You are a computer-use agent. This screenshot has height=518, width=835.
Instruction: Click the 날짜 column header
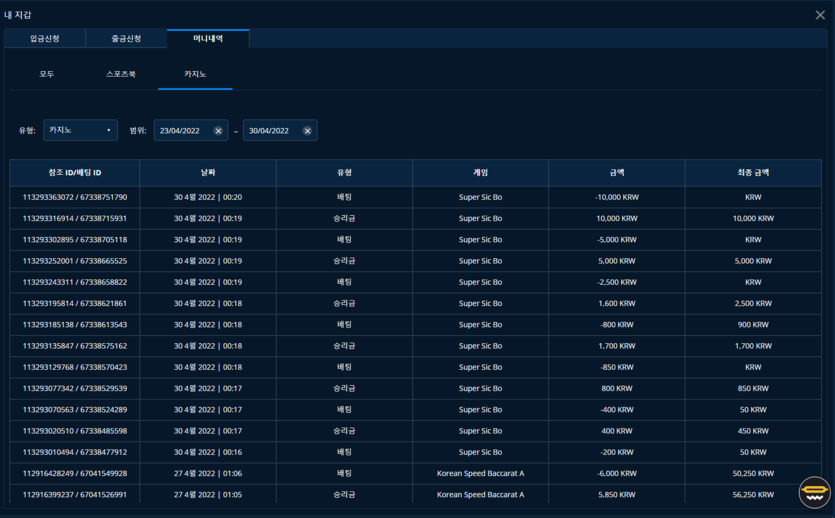click(208, 172)
